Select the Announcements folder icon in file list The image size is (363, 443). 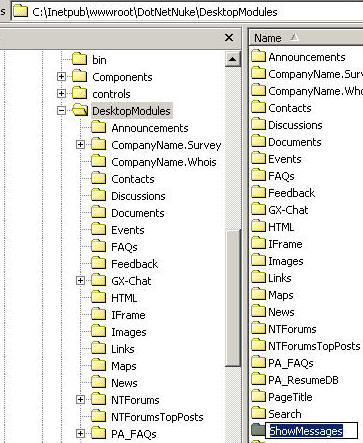[x=258, y=56]
